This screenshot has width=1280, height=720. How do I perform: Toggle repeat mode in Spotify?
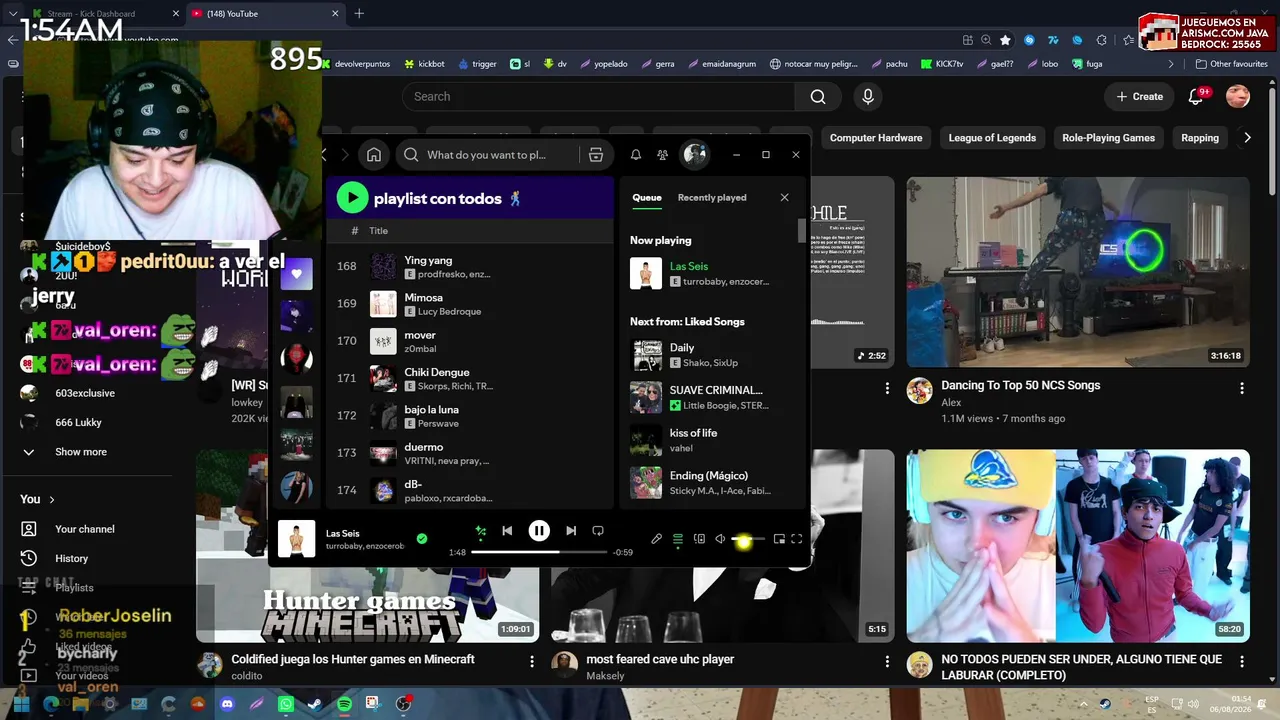pyautogui.click(x=598, y=531)
